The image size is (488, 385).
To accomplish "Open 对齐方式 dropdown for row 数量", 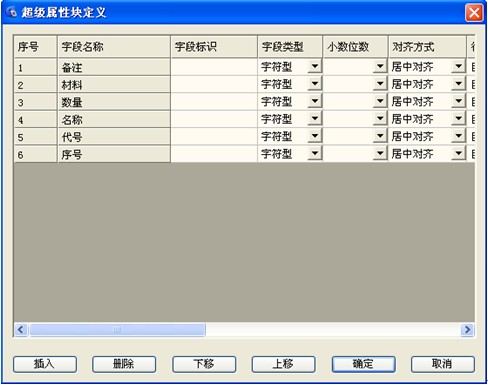I will (x=458, y=101).
